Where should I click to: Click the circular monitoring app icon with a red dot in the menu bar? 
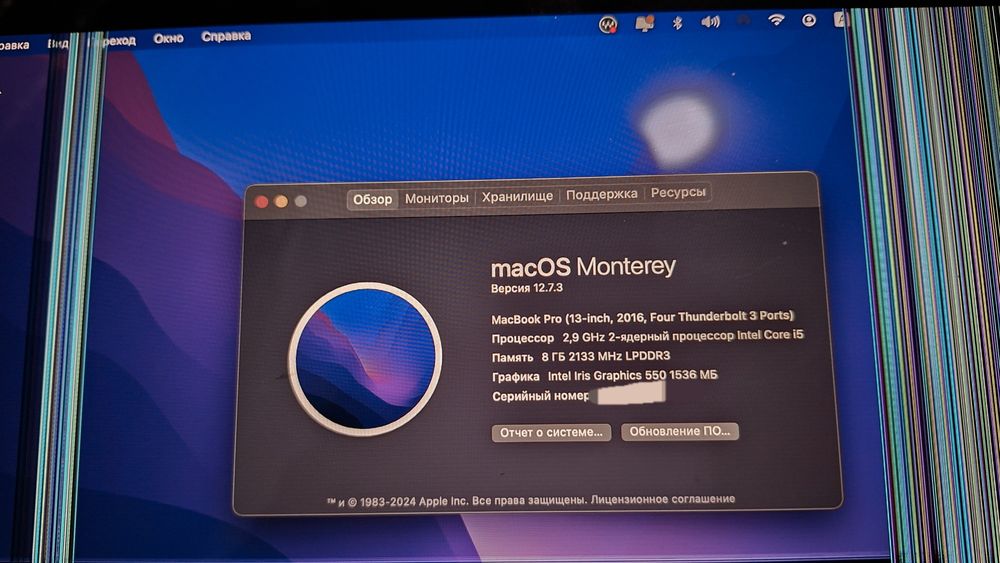(x=608, y=25)
